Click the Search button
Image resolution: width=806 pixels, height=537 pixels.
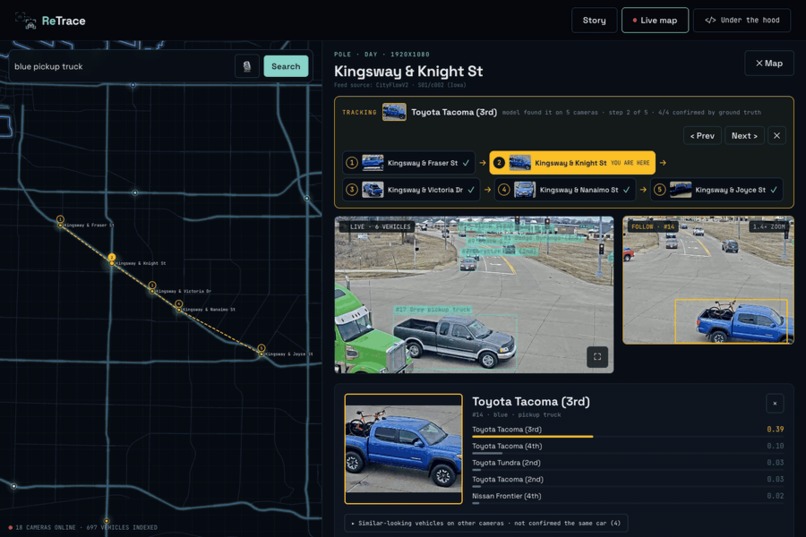[x=286, y=66]
